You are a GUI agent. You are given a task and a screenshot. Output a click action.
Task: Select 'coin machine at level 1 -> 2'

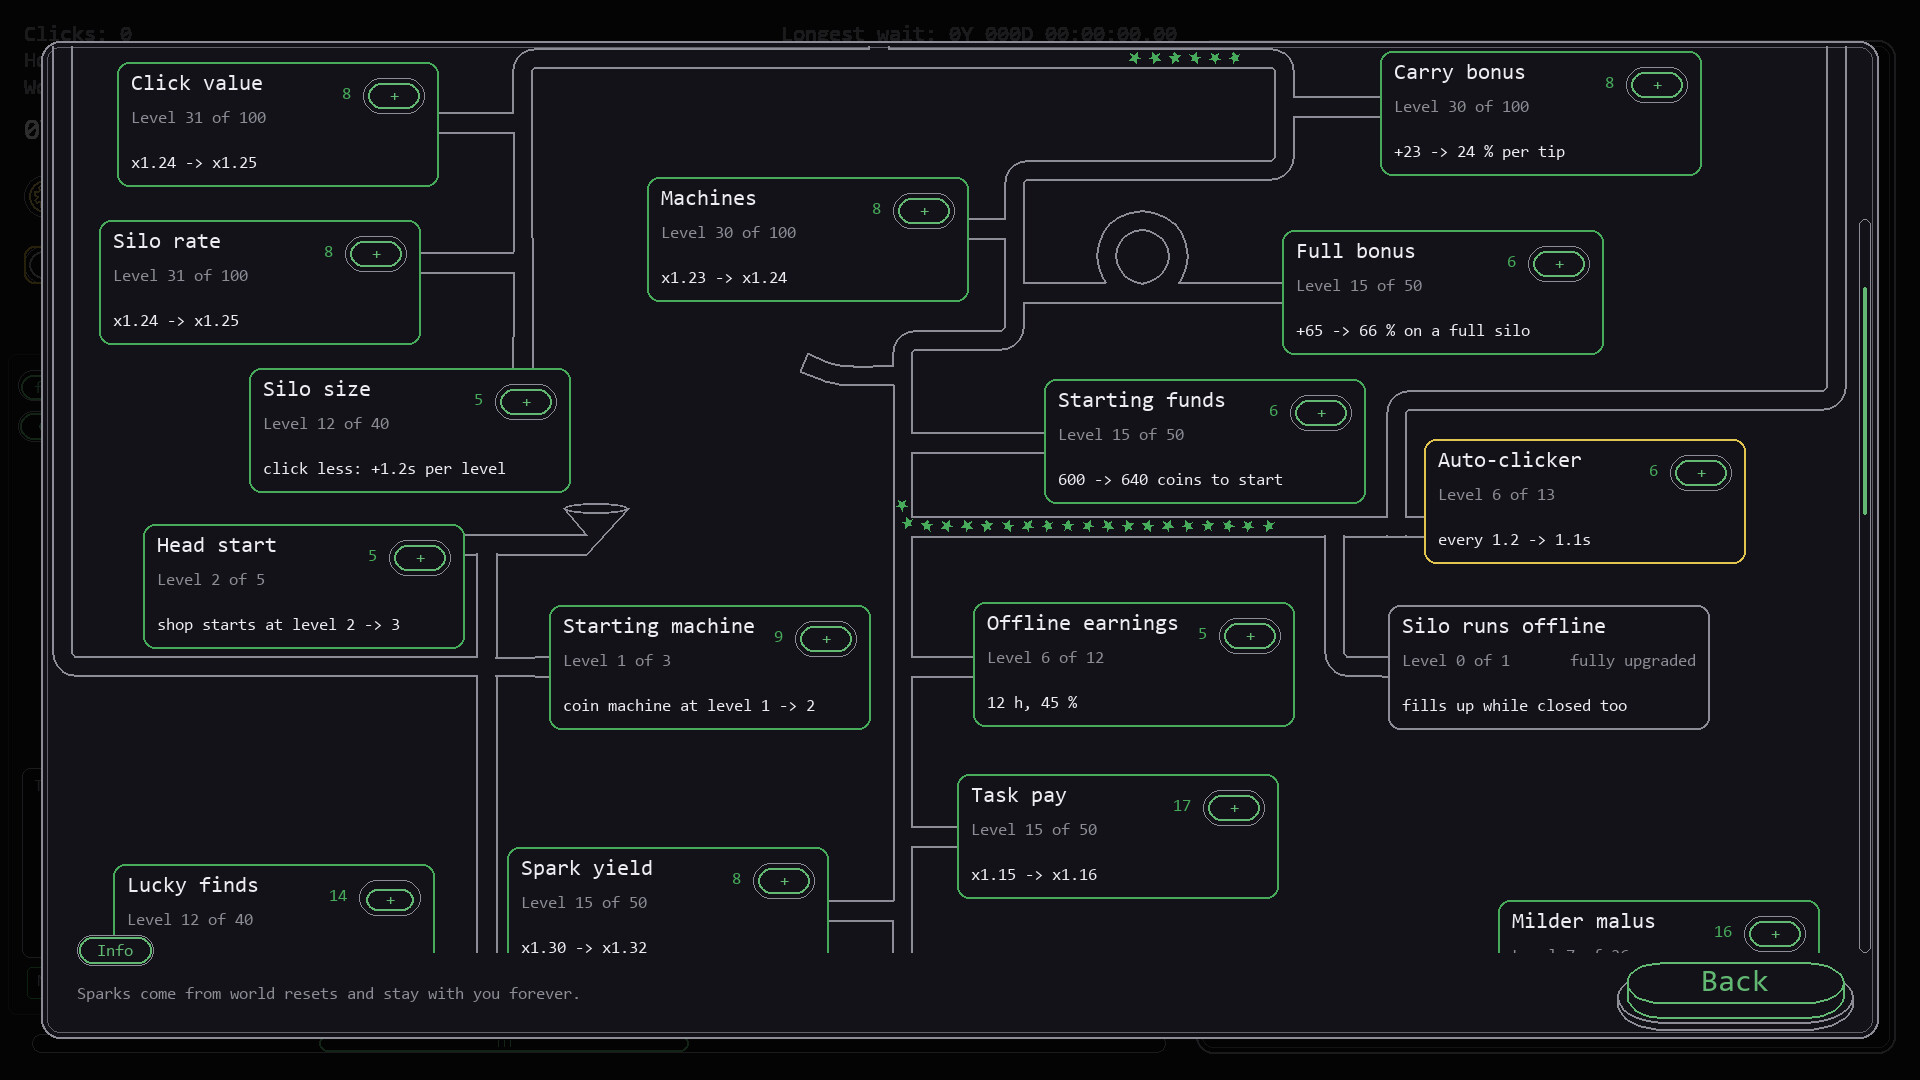pos(689,706)
